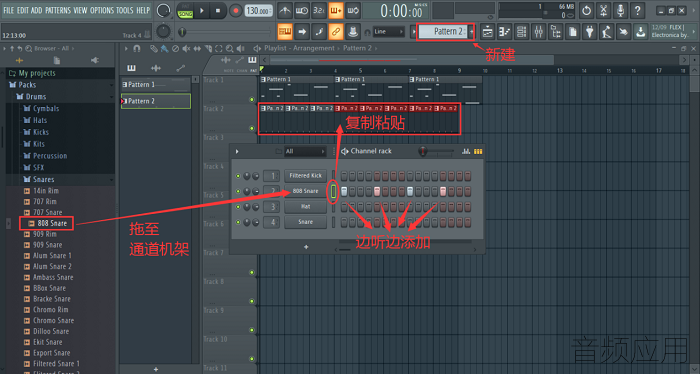Viewport: 700px width, 374px height.
Task: Toggle Track 1 mute LED
Action: pos(252,100)
